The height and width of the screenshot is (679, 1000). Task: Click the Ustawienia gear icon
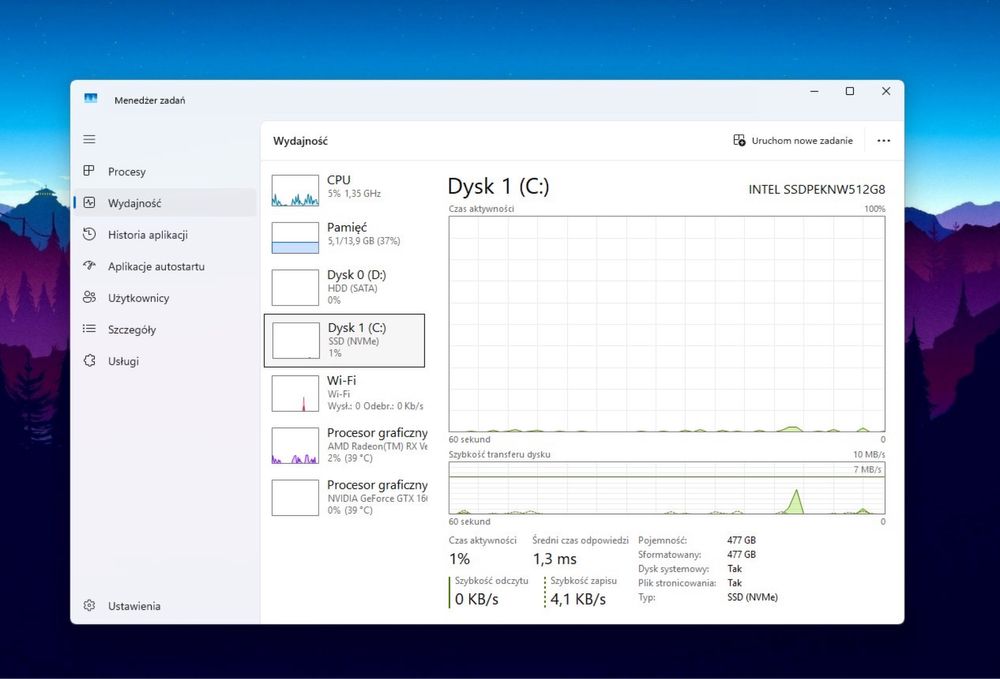point(89,605)
